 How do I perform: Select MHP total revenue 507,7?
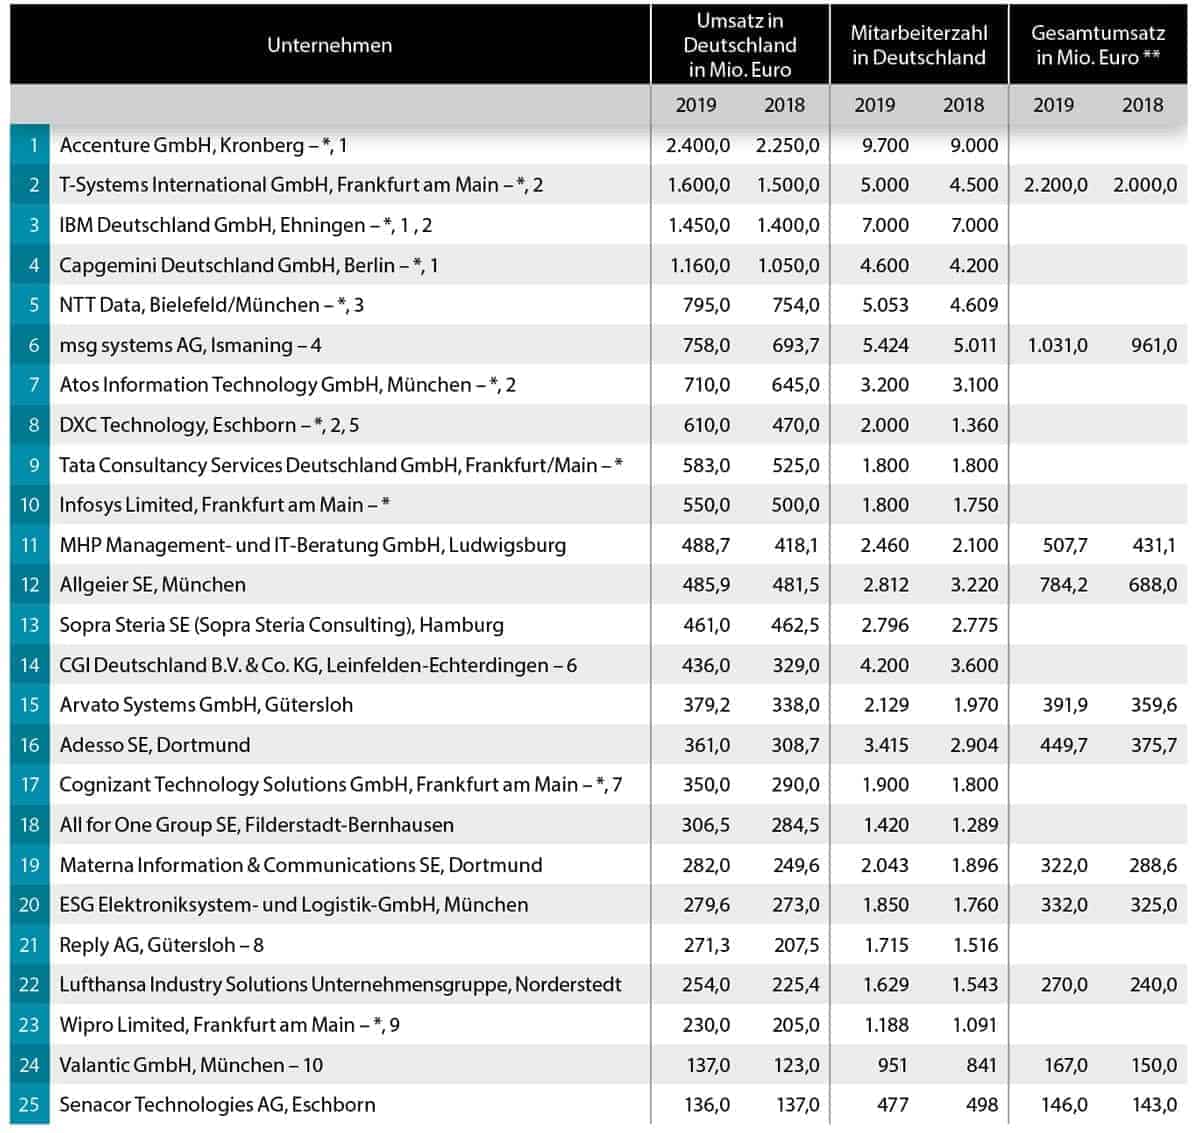tap(1064, 545)
